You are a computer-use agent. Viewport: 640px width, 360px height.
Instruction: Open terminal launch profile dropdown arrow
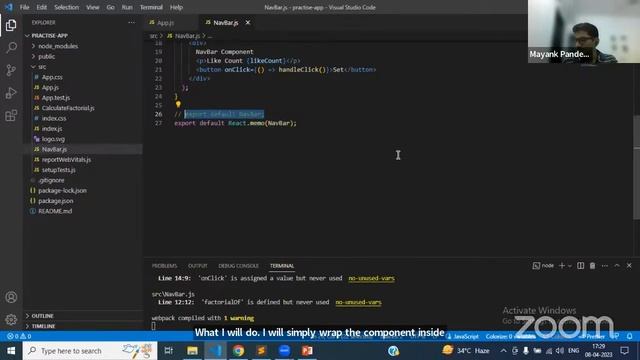click(570, 266)
